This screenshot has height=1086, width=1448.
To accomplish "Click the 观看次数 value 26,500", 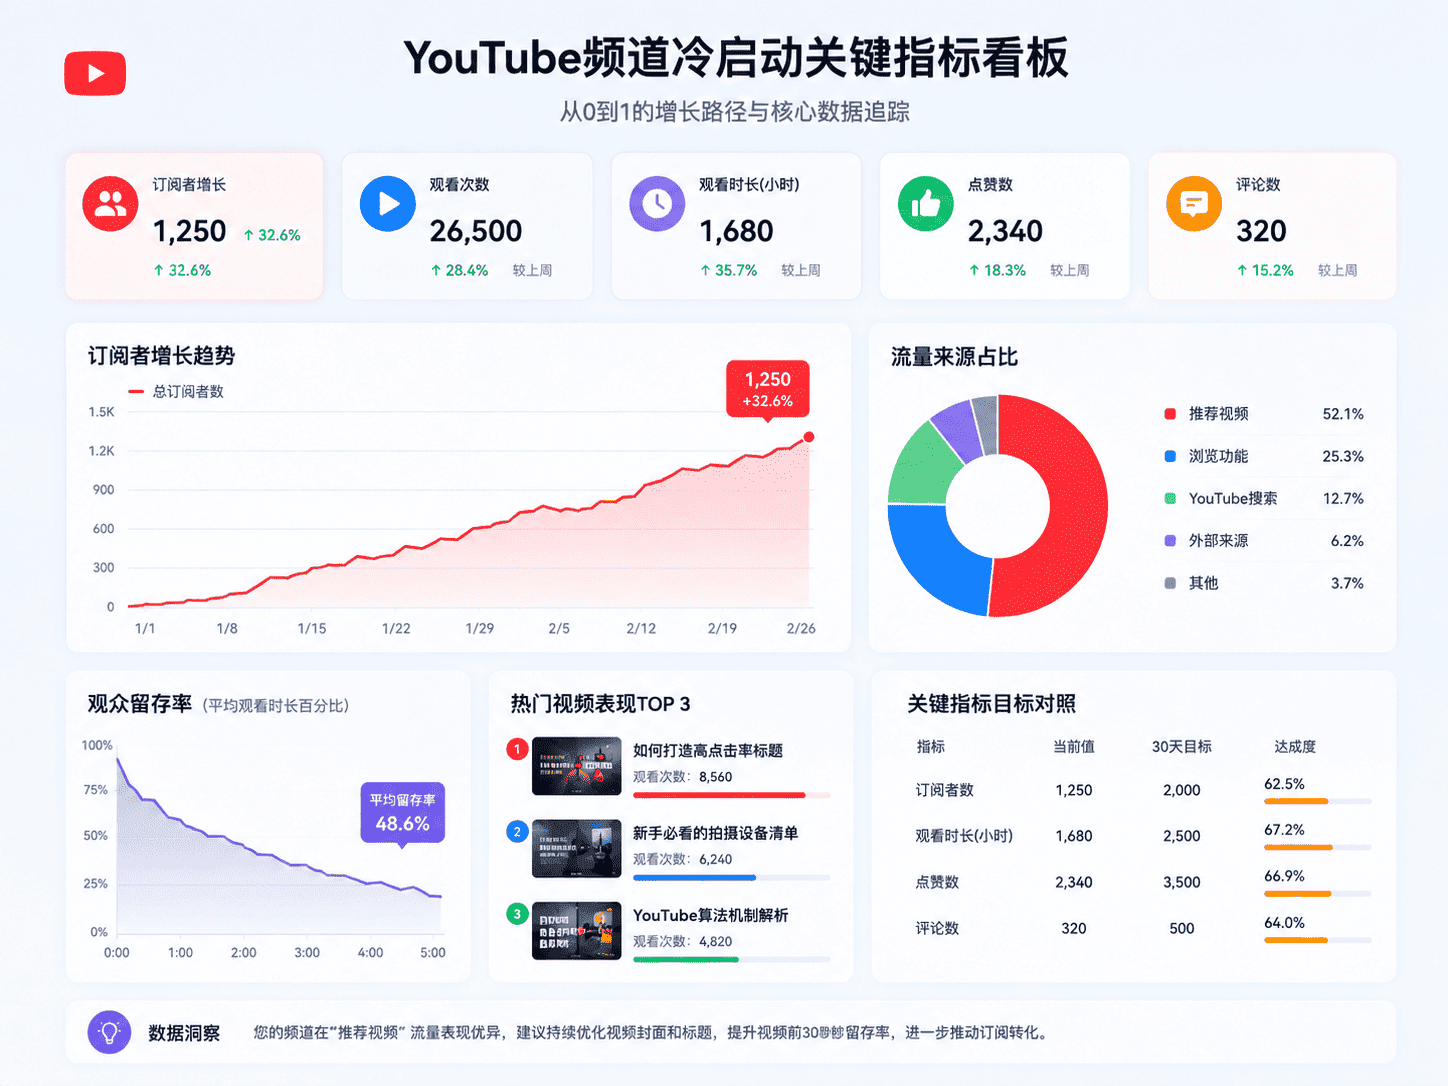I will coord(476,231).
